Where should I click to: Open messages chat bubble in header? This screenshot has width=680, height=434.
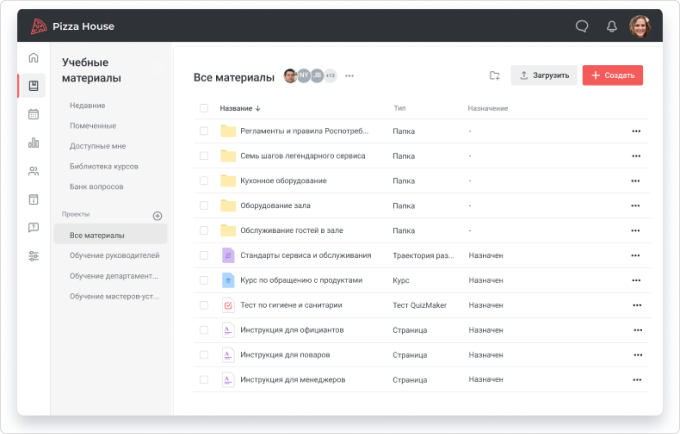582,26
